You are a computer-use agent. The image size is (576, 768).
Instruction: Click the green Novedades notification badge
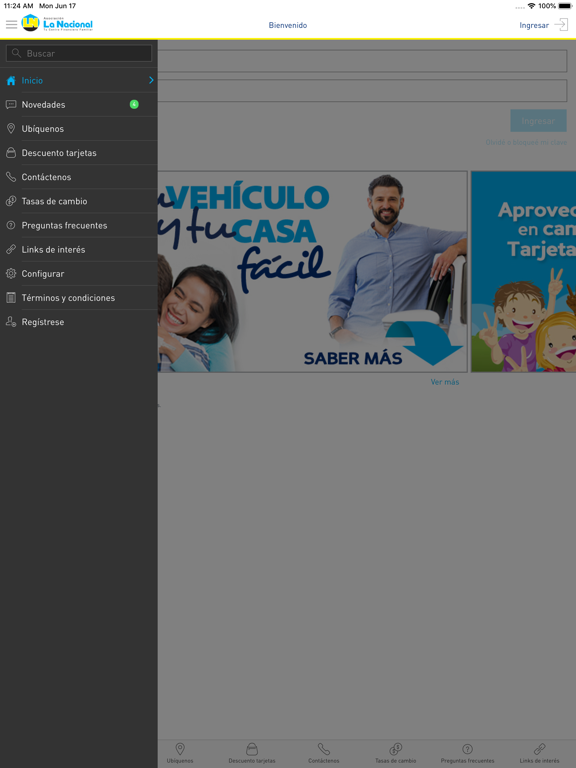tap(134, 104)
